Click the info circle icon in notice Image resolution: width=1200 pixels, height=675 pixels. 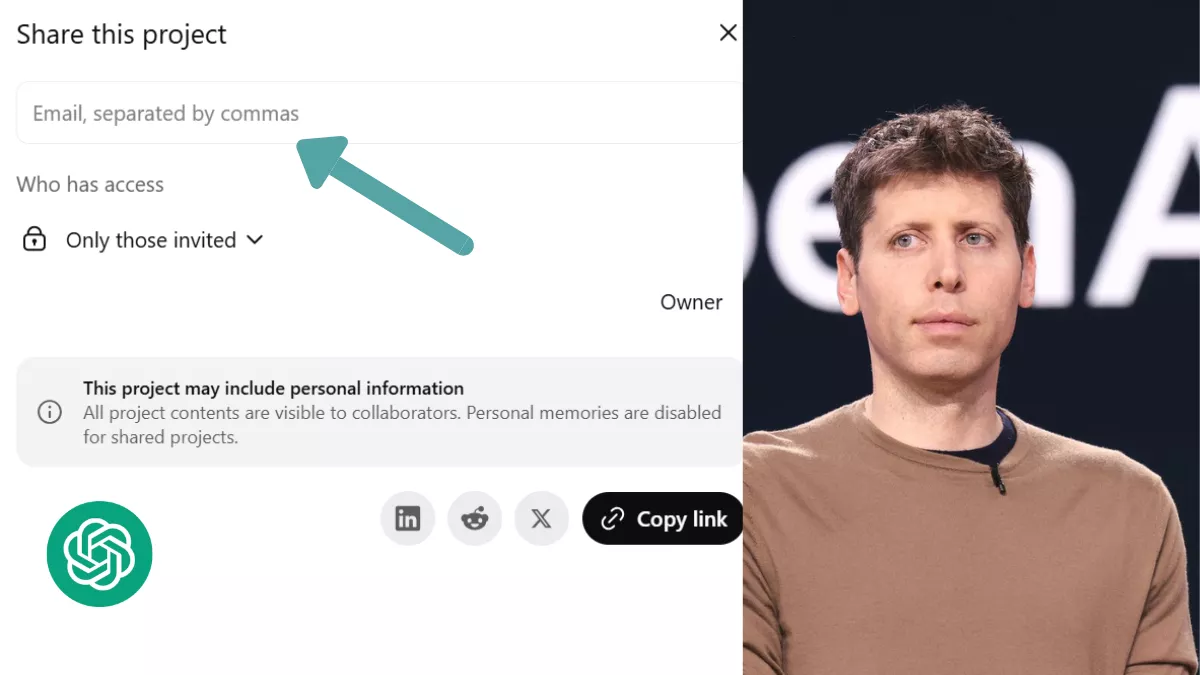[49, 412]
